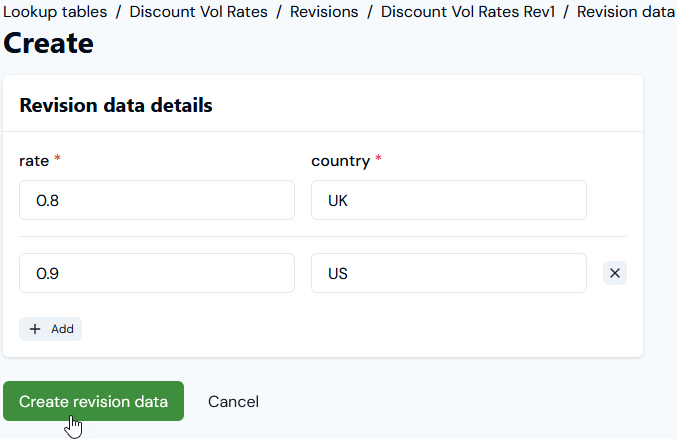
Task: Cancel the revision data creation
Action: (233, 401)
